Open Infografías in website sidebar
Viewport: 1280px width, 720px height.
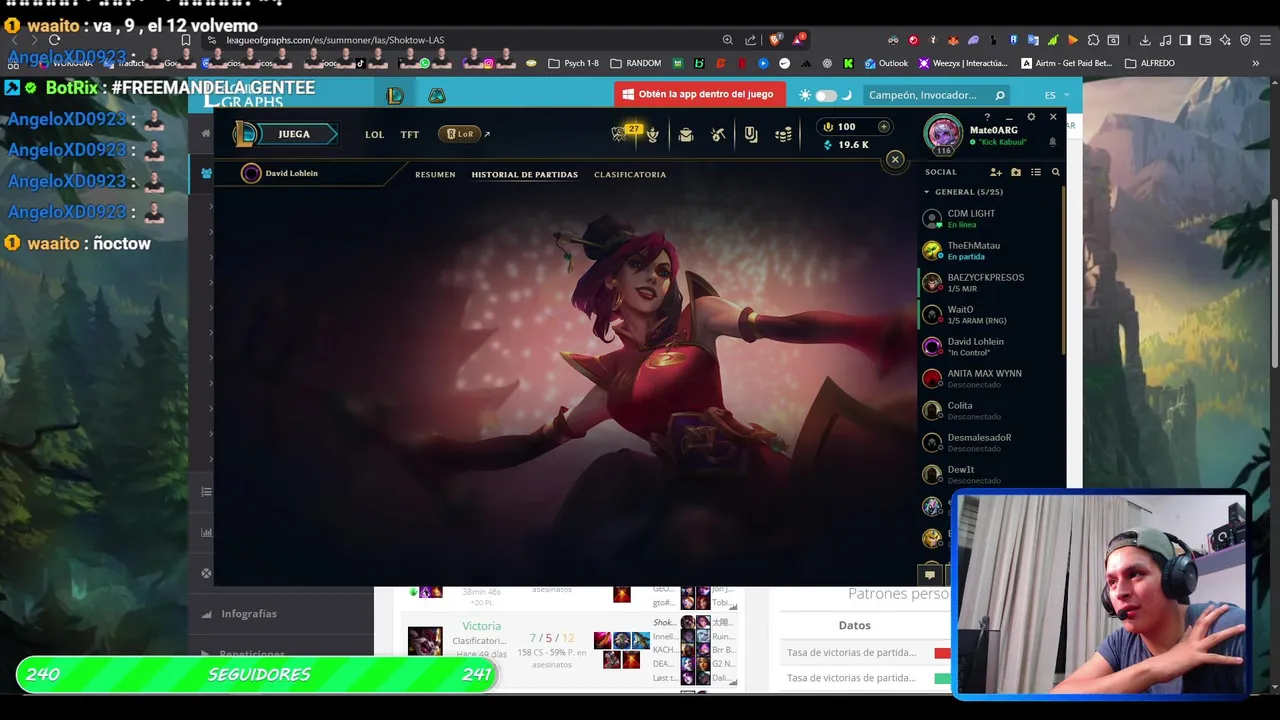click(249, 614)
